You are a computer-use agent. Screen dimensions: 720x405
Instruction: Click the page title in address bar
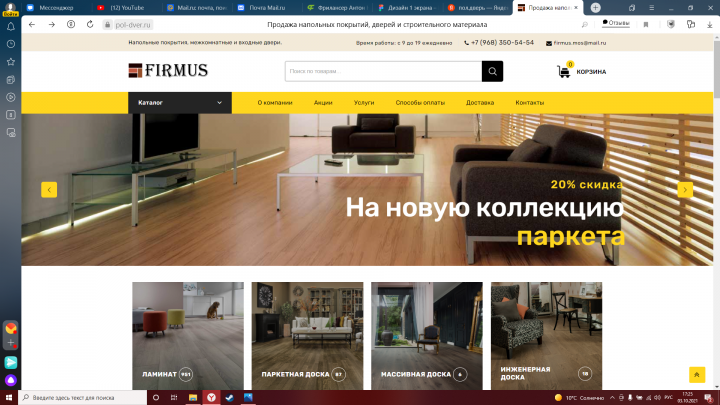click(377, 25)
